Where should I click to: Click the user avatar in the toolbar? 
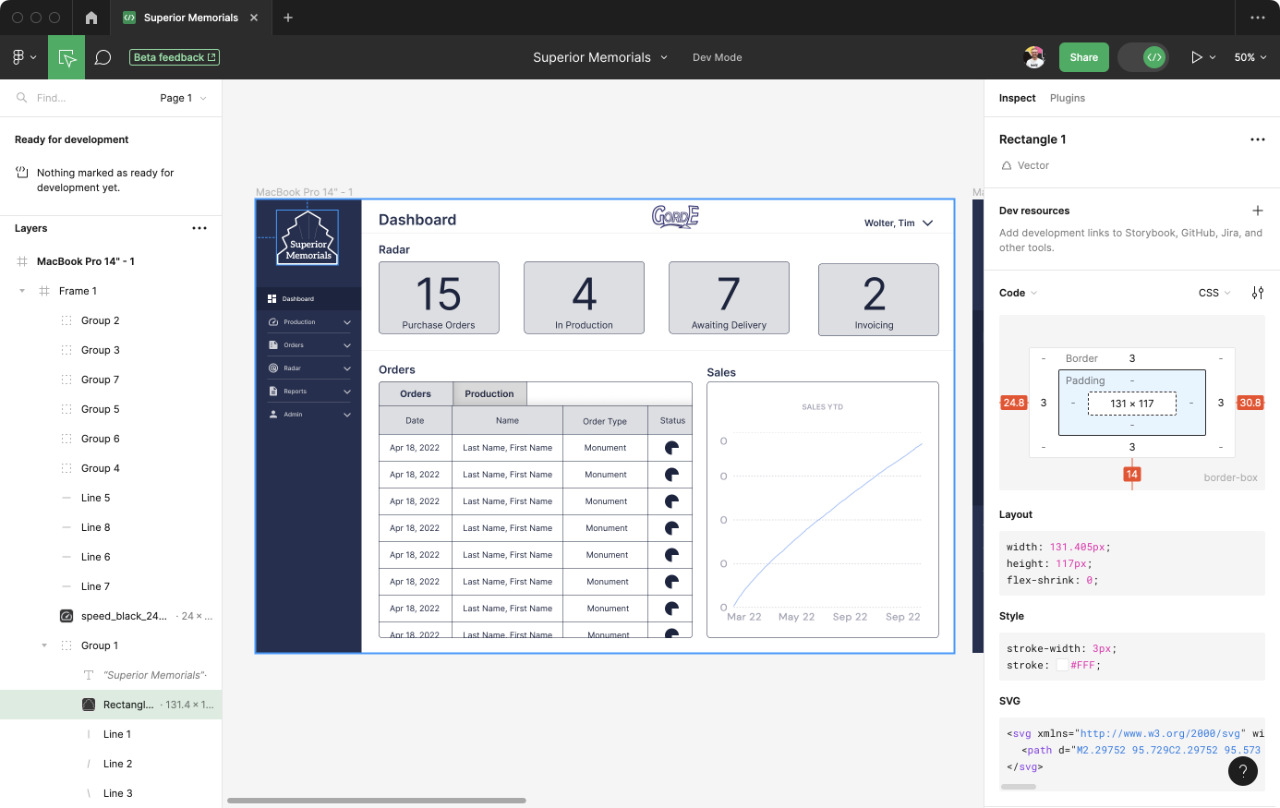pyautogui.click(x=1035, y=57)
